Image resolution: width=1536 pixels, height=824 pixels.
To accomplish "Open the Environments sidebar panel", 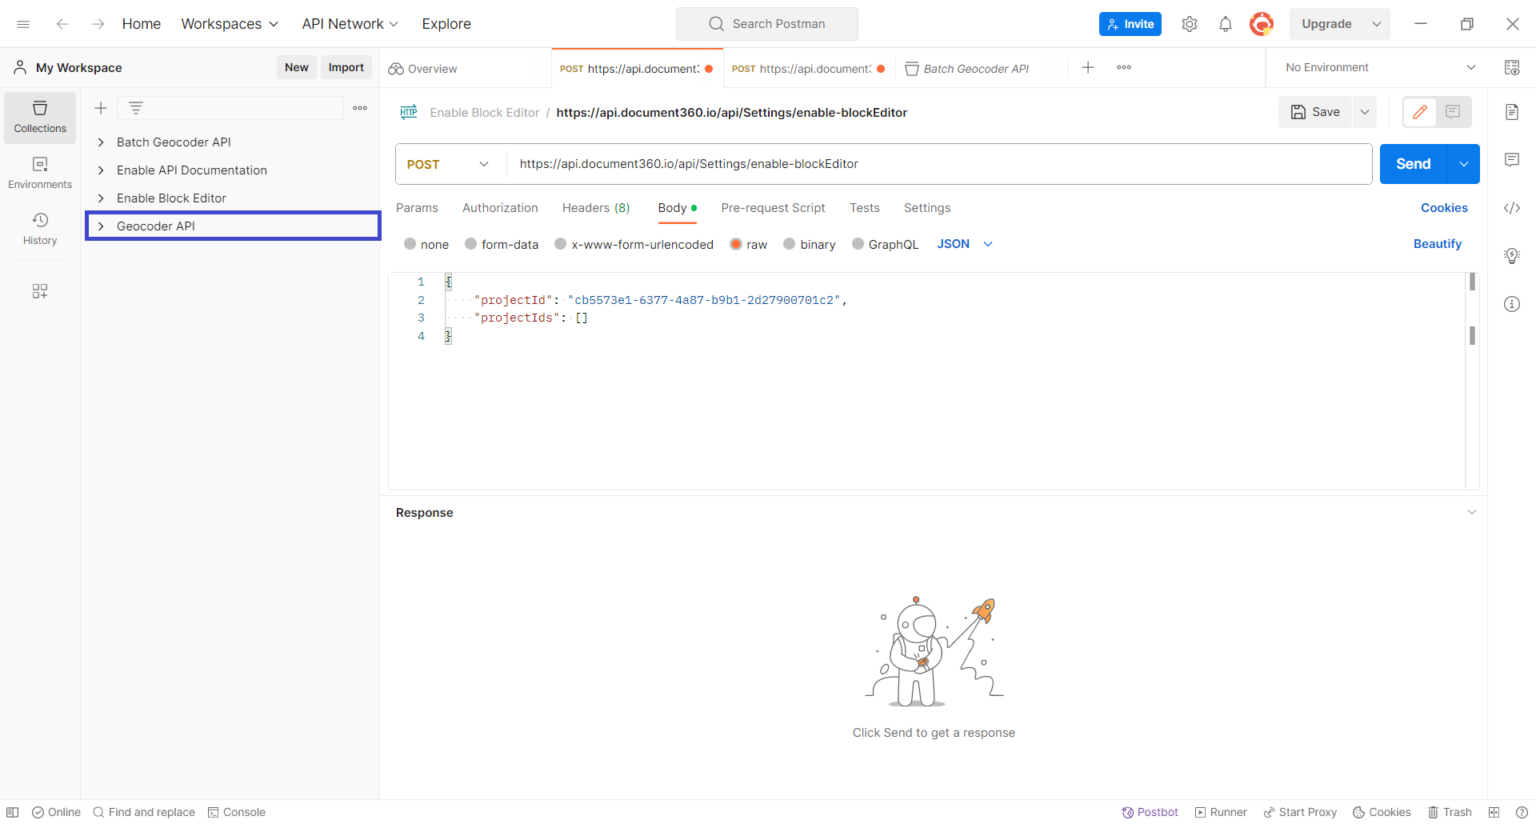I will pyautogui.click(x=39, y=170).
